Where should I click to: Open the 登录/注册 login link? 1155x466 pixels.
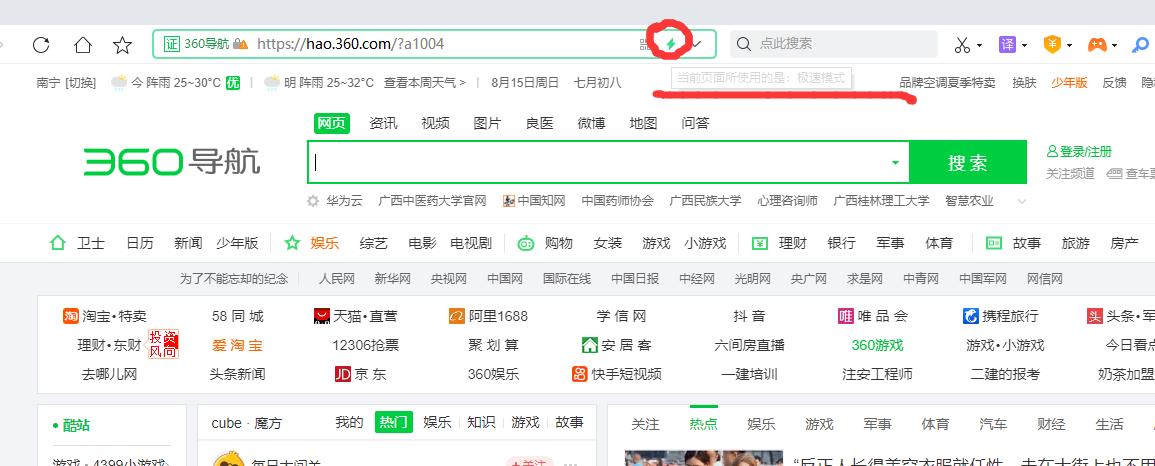(x=1079, y=152)
